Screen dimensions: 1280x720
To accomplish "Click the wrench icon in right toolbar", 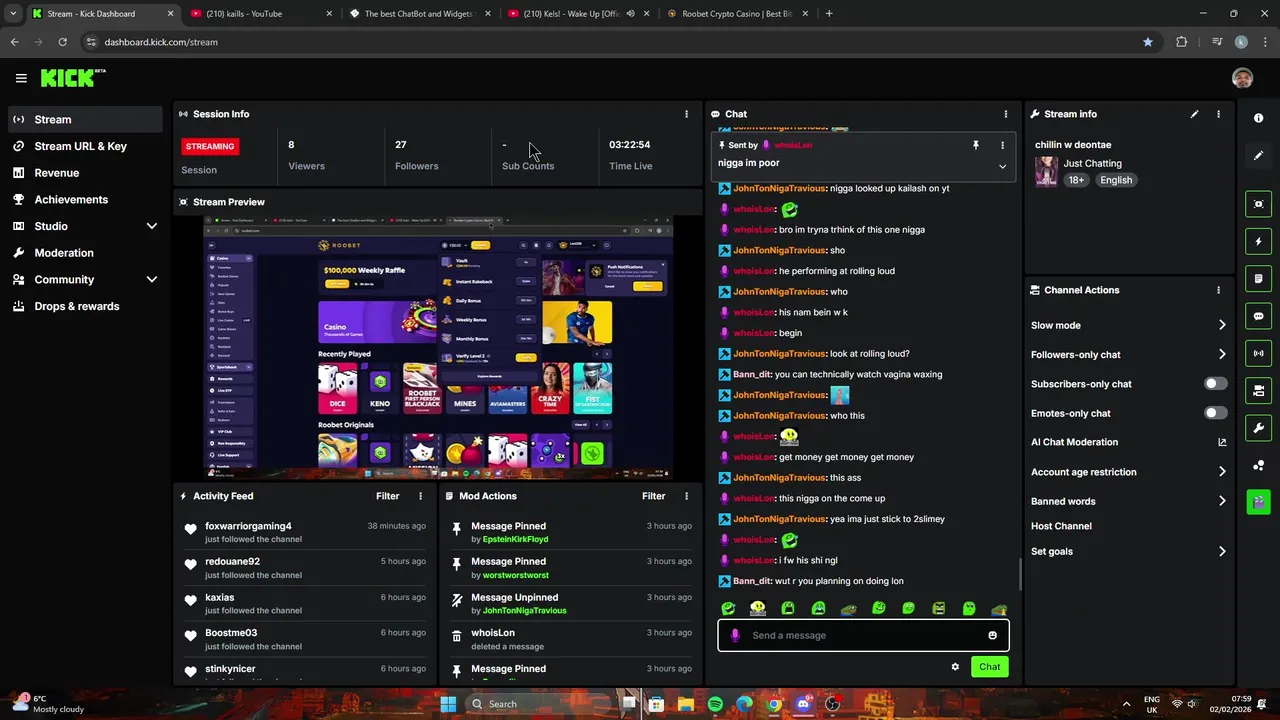I will click(x=1258, y=428).
